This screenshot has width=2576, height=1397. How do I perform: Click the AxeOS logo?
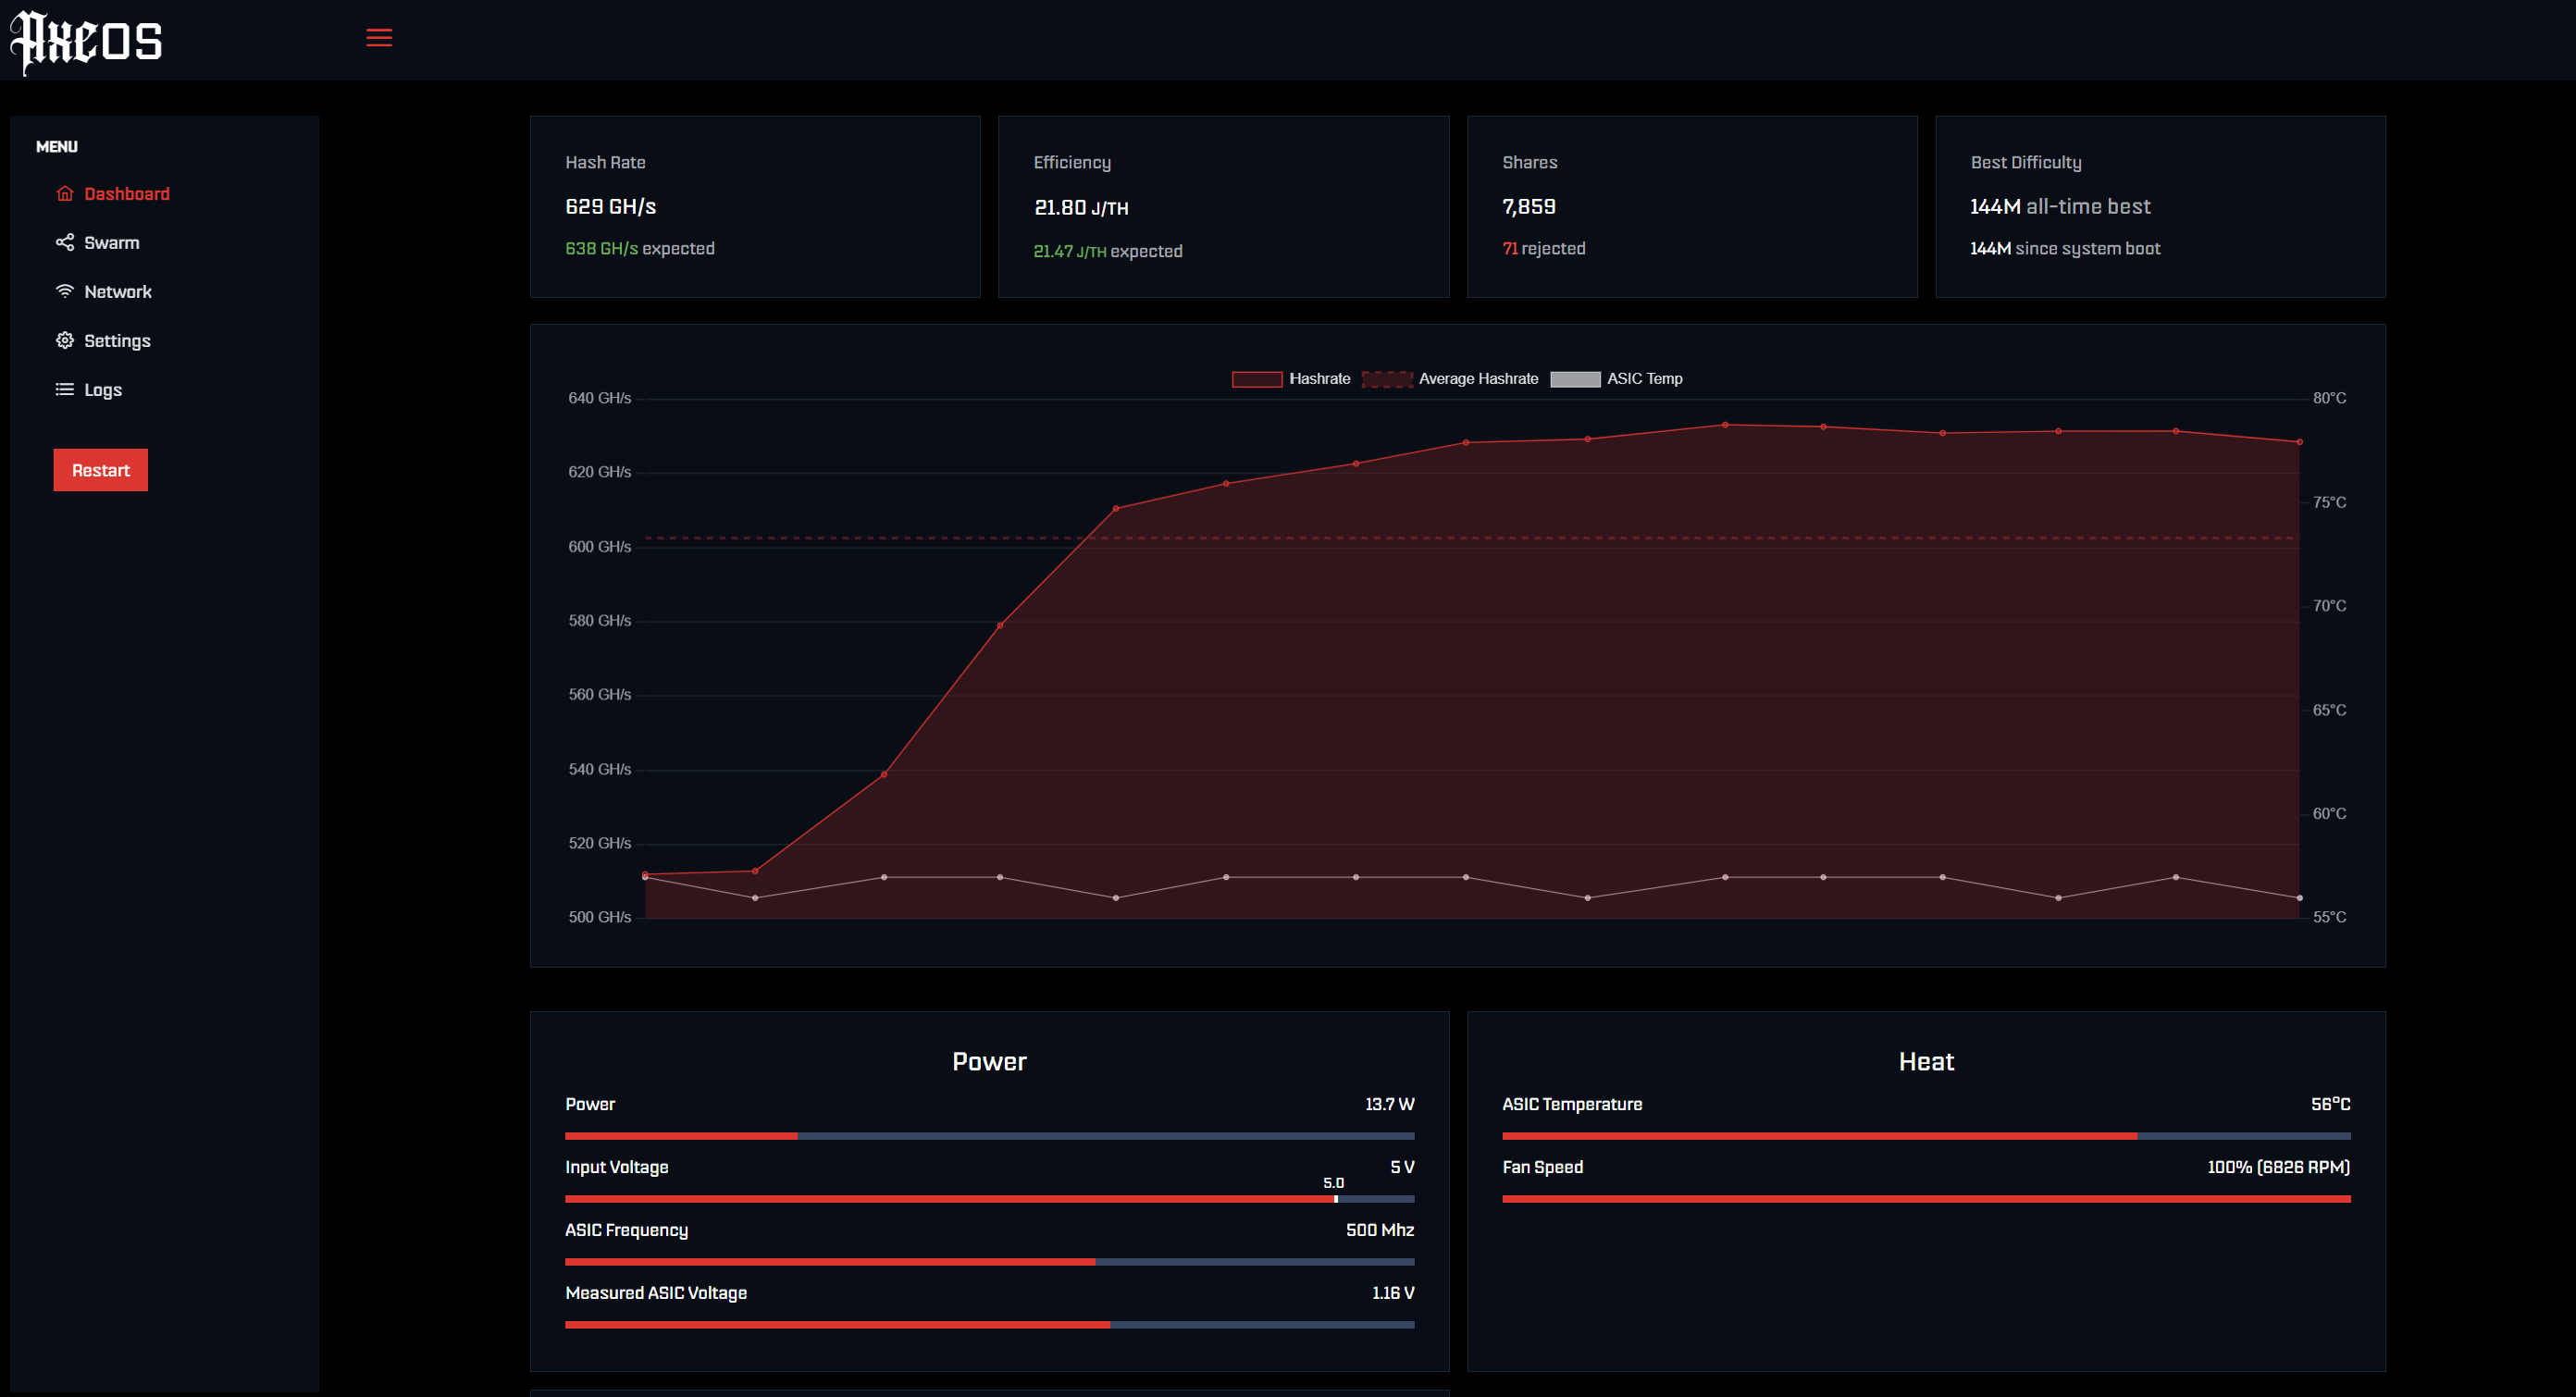click(x=87, y=42)
